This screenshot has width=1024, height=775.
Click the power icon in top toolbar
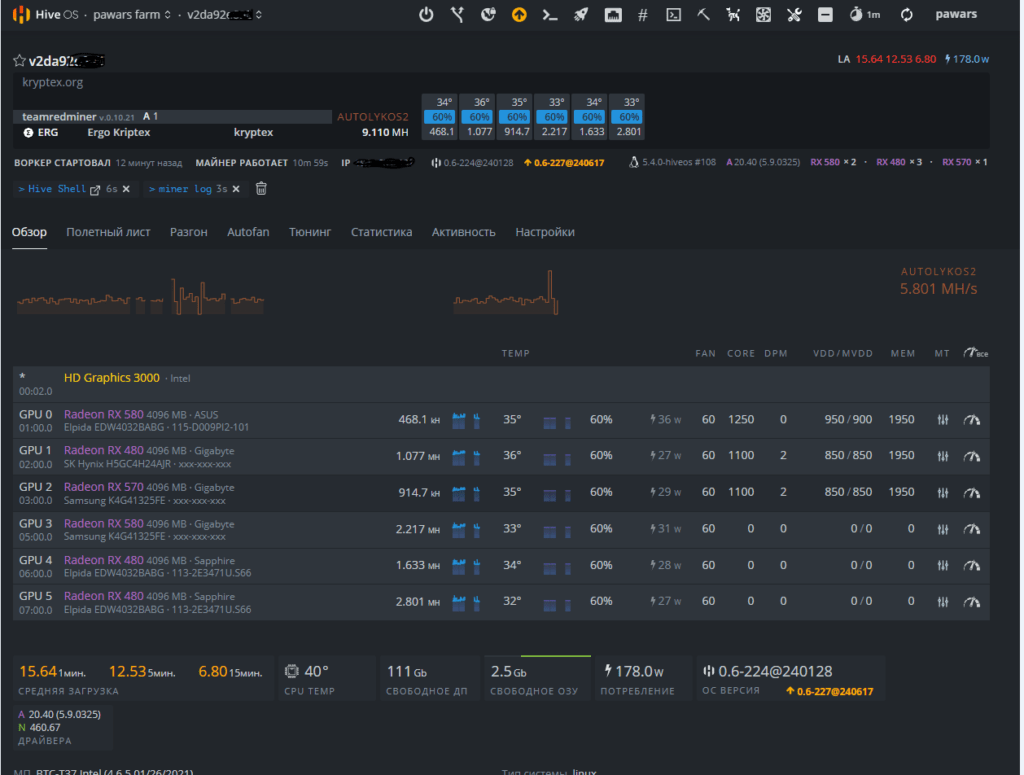click(426, 15)
